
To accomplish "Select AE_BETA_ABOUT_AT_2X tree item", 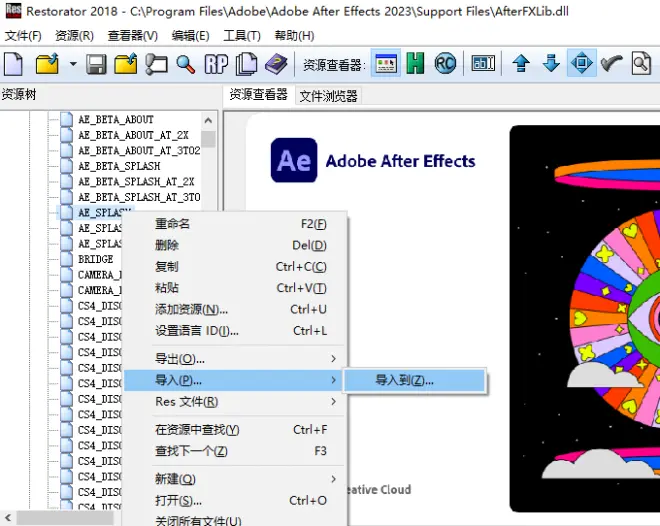I will click(133, 135).
